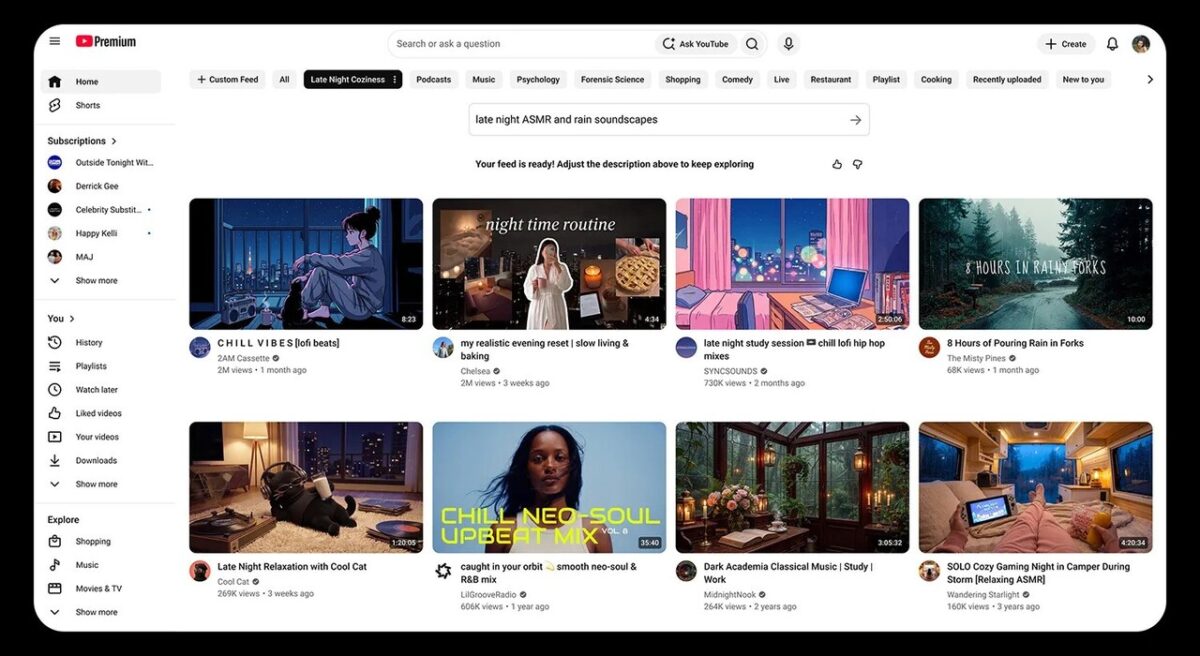
Task: Click the Create button
Action: 1066,44
